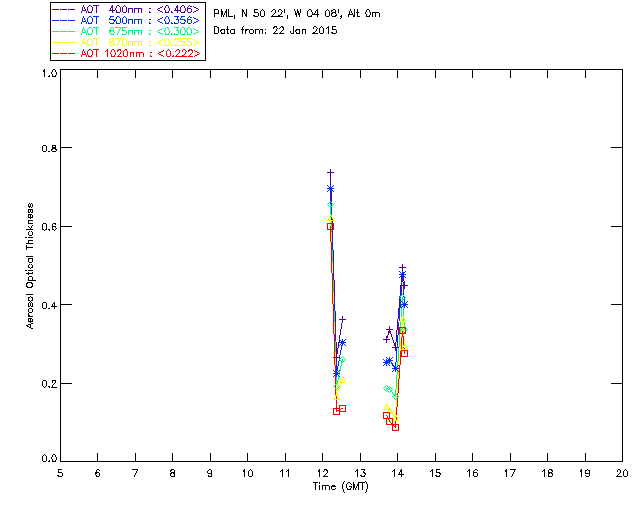Screen dimensions: 640x512
Task: Click the x-axis hour label 11
Action: coord(285,473)
